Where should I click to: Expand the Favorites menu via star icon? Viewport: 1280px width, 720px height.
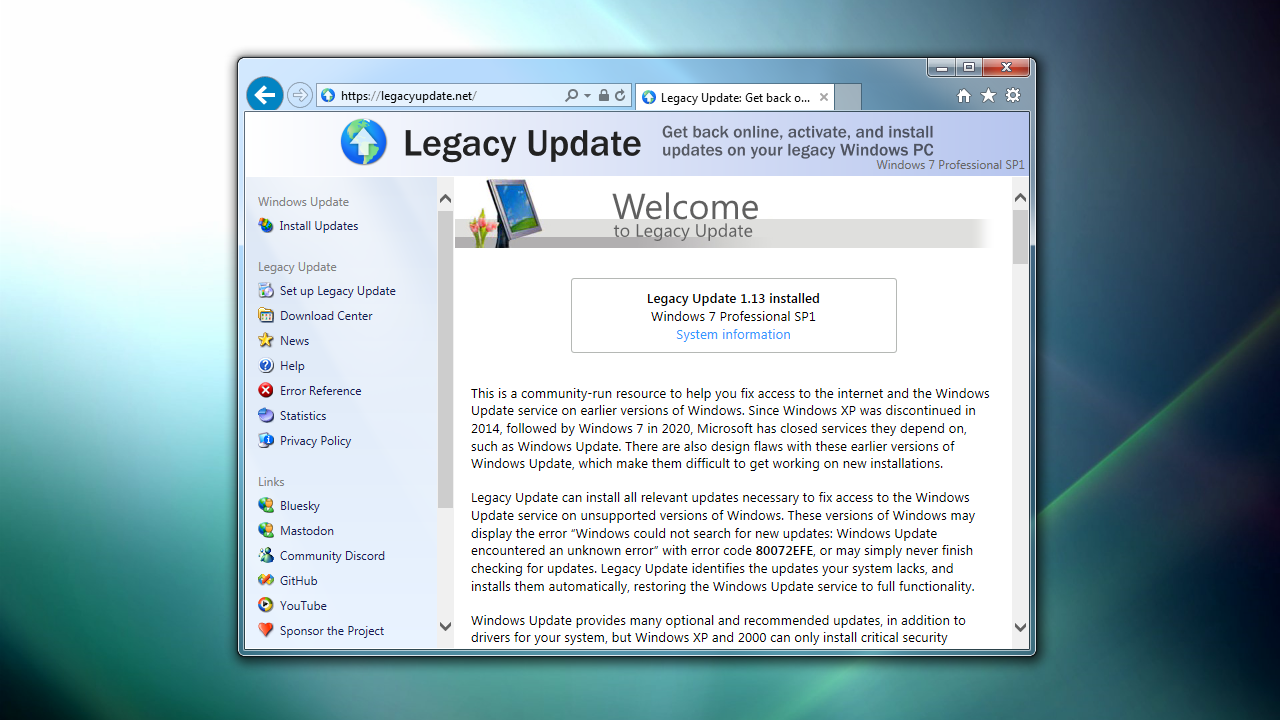988,96
